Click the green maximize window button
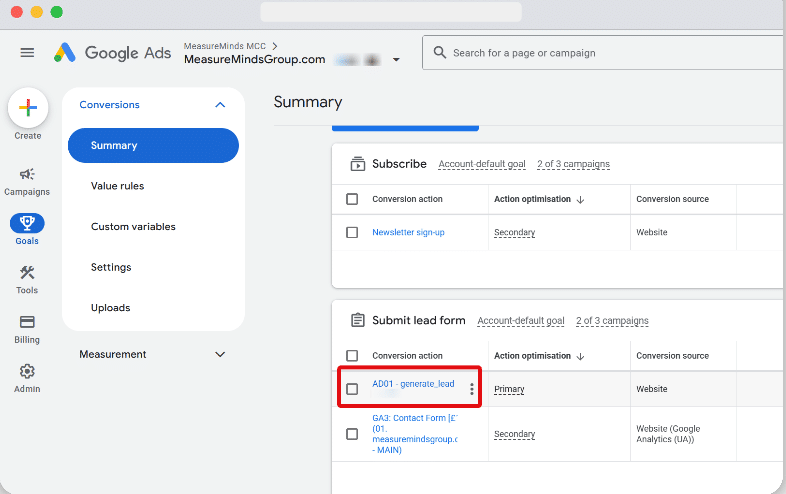 tap(57, 12)
